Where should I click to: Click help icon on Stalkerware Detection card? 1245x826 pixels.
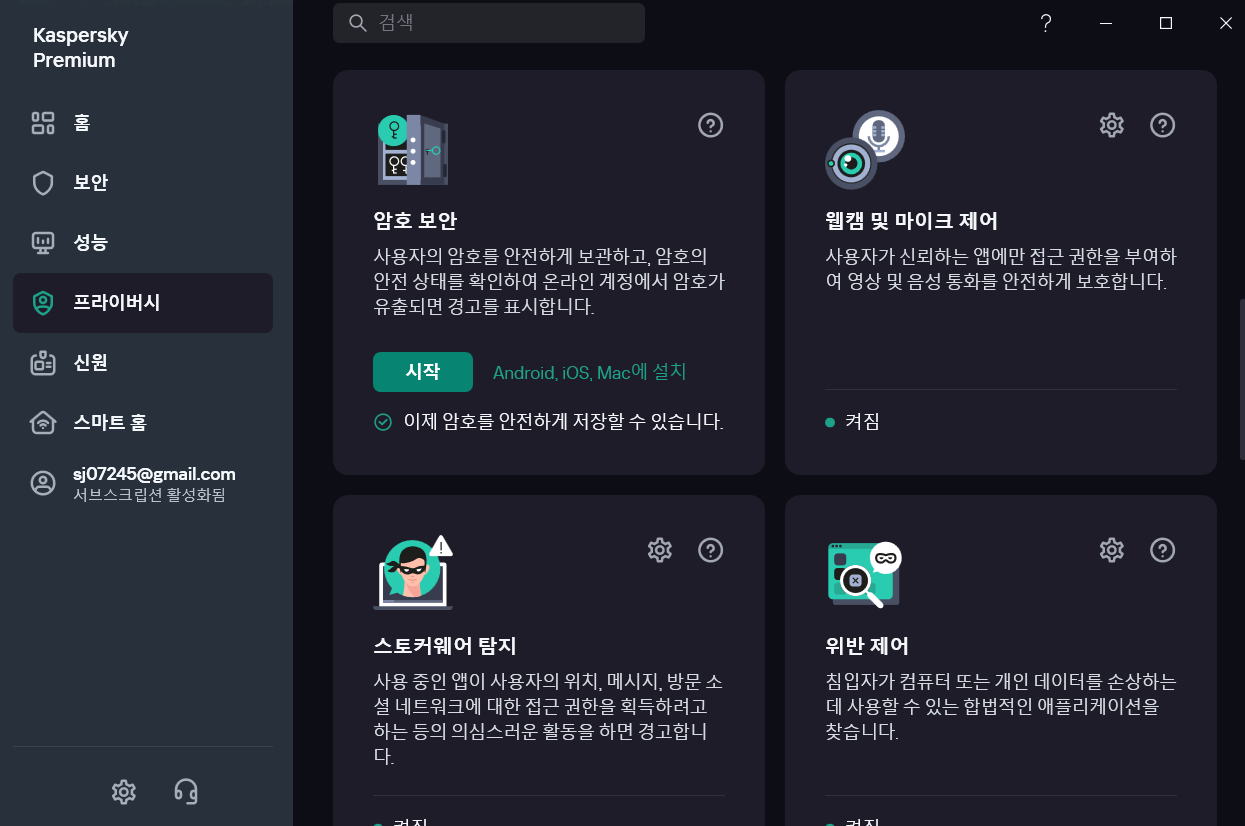710,550
